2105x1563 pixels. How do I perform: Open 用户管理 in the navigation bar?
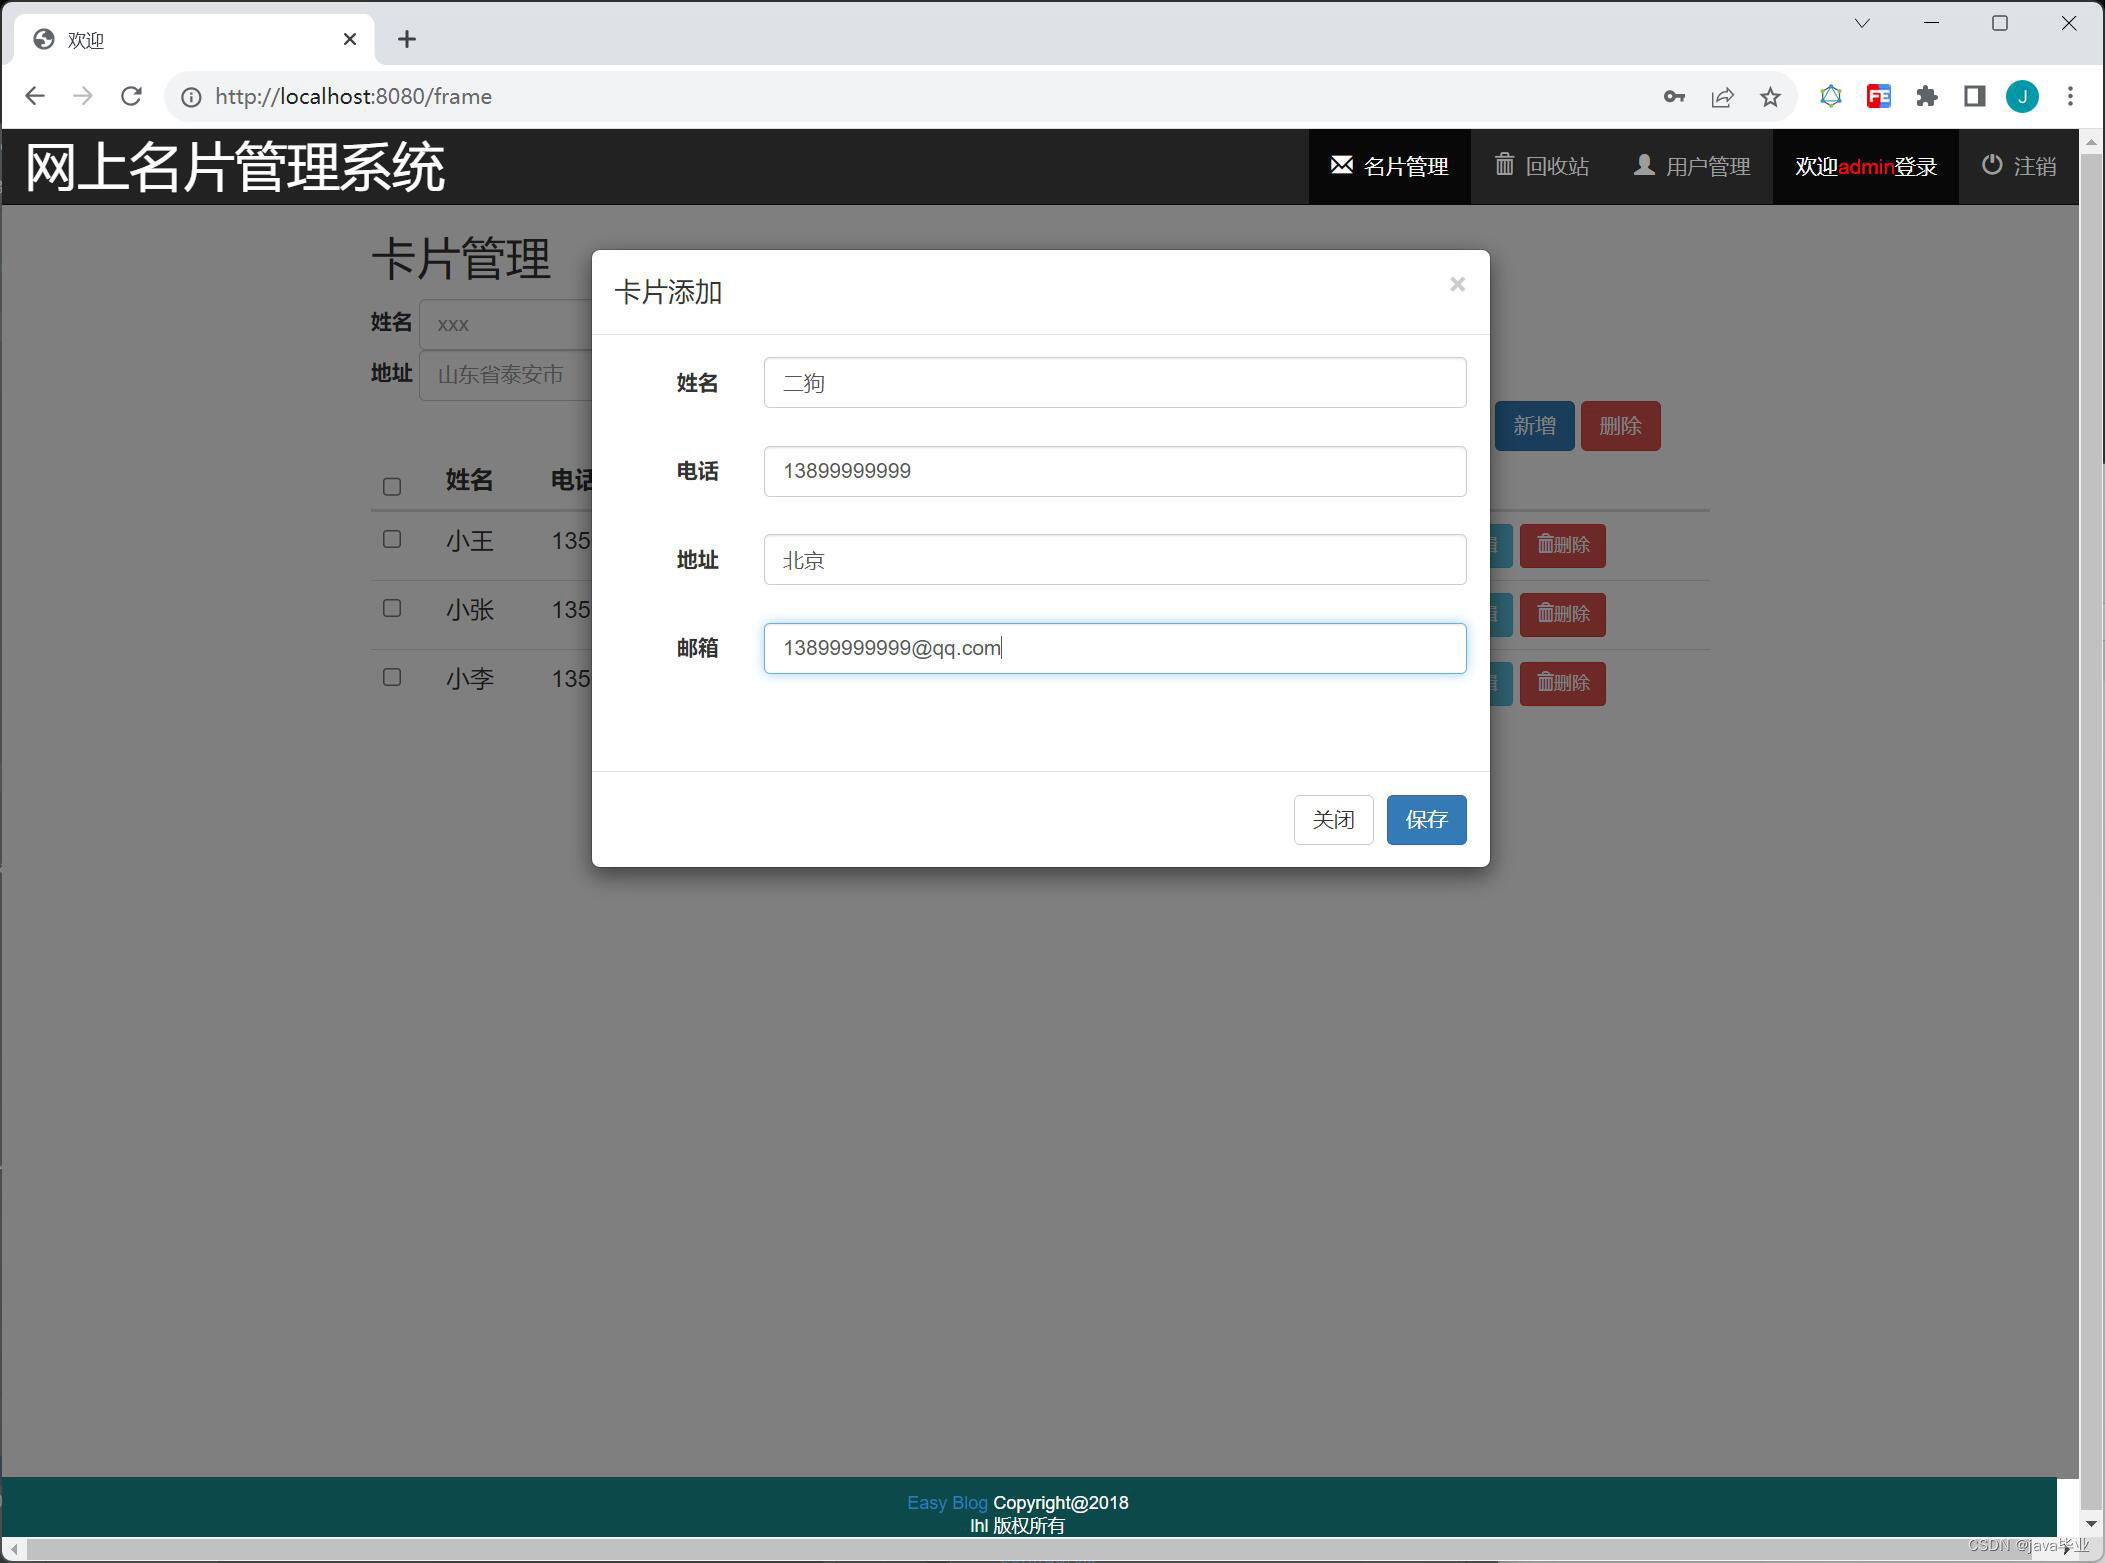click(x=1691, y=166)
